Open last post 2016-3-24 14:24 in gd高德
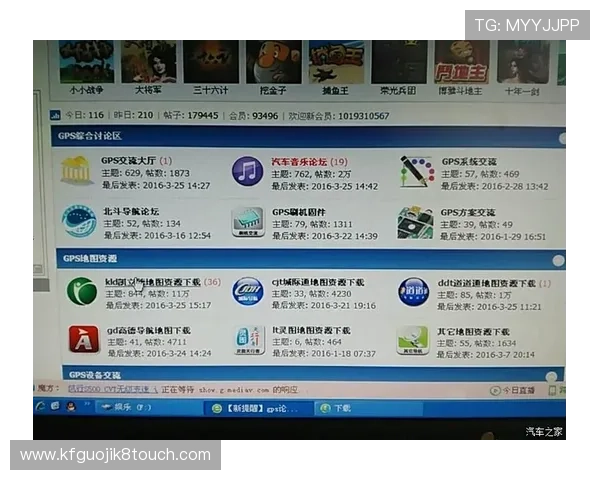The width and height of the screenshot is (600, 480). pos(179,353)
